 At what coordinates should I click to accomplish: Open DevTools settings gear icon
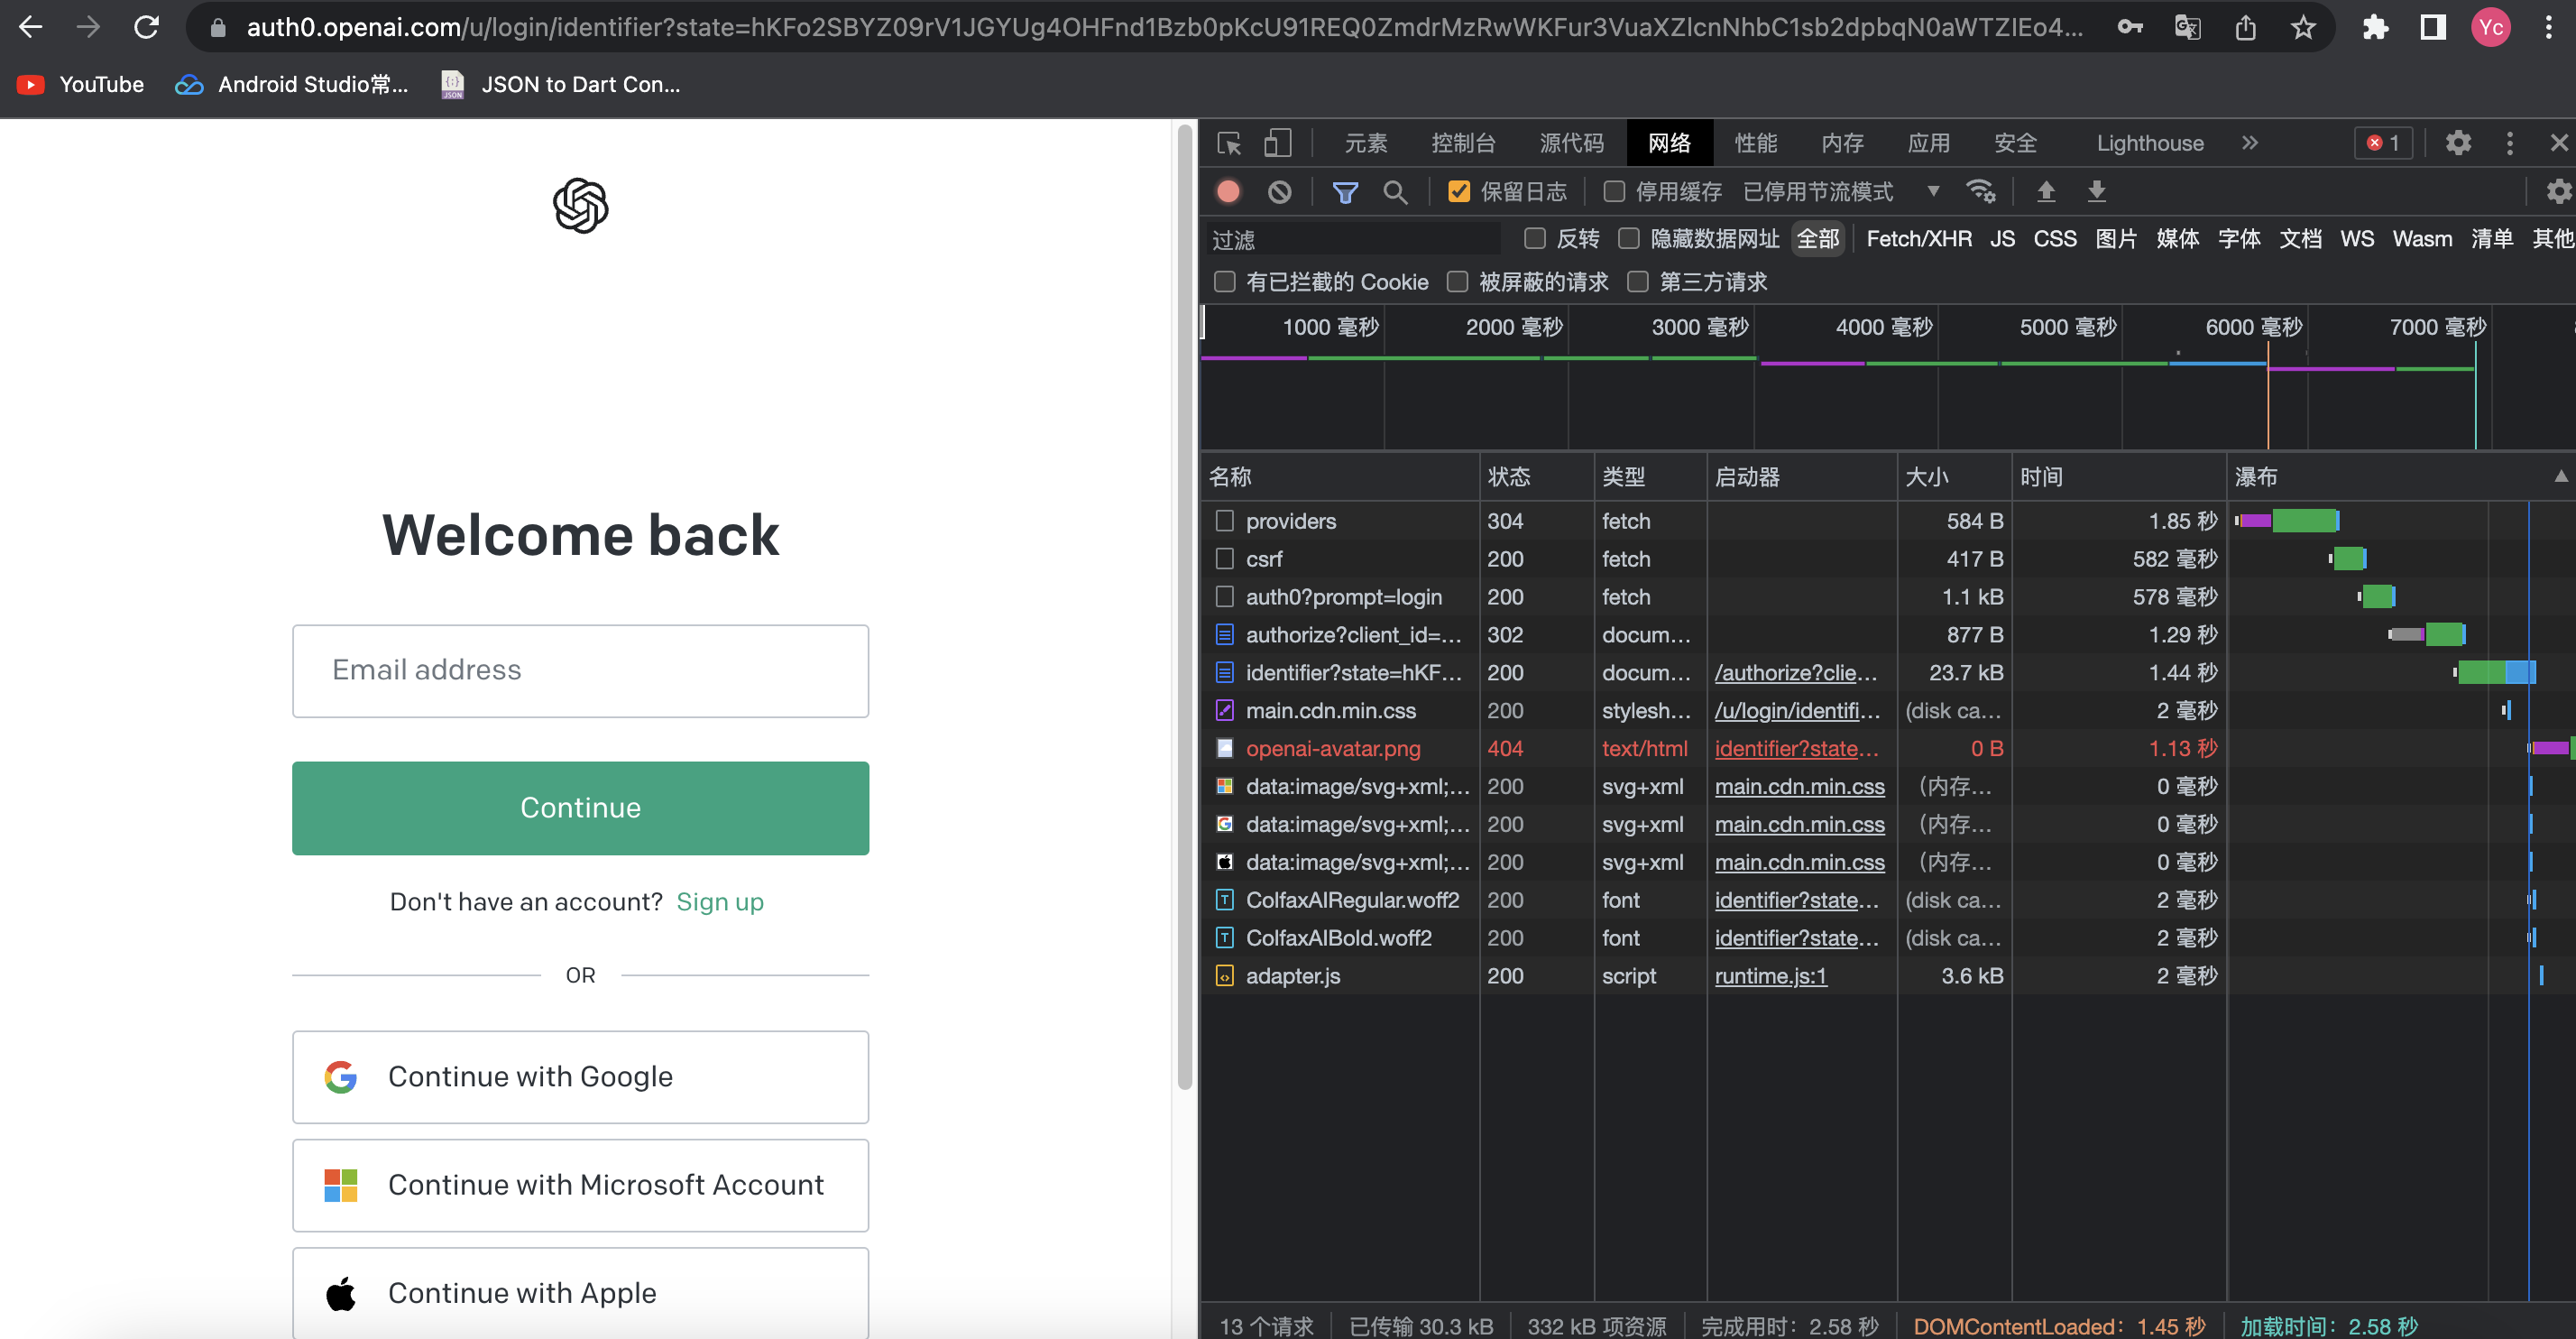click(x=2458, y=143)
